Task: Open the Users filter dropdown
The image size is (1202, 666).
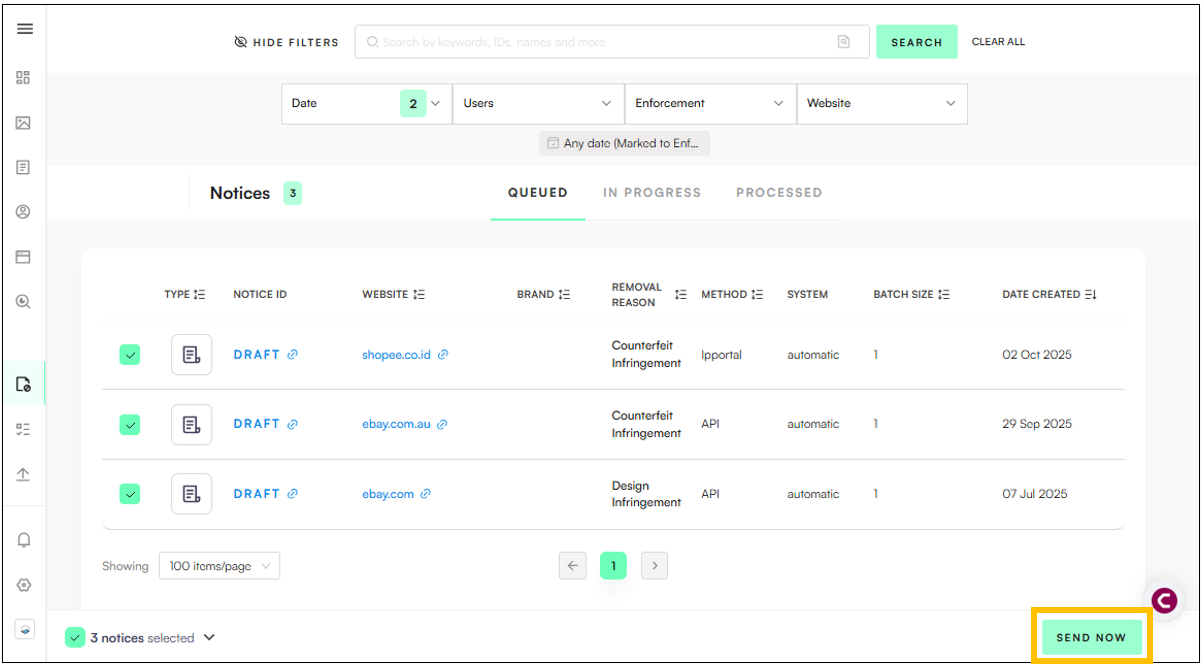Action: pyautogui.click(x=538, y=104)
